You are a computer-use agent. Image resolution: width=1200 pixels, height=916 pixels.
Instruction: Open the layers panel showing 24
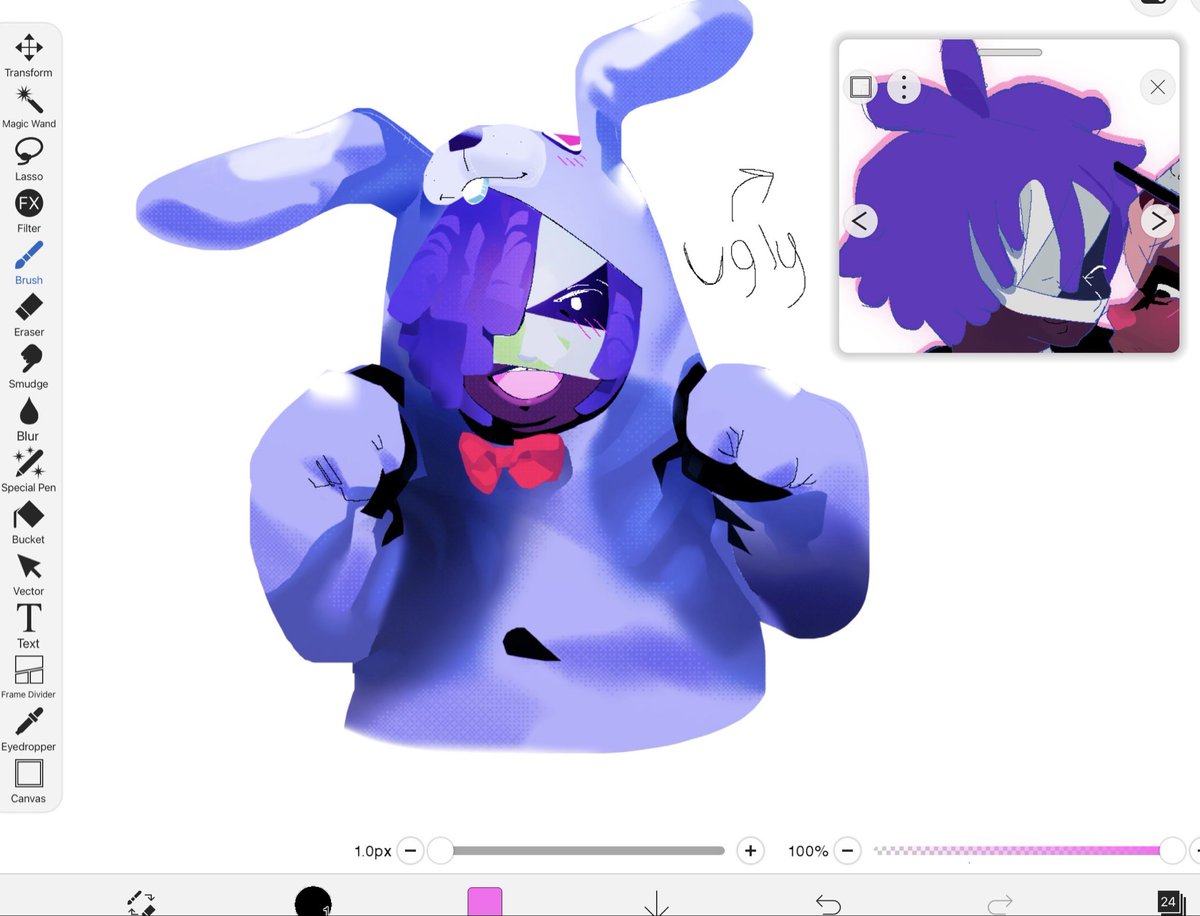click(1169, 902)
